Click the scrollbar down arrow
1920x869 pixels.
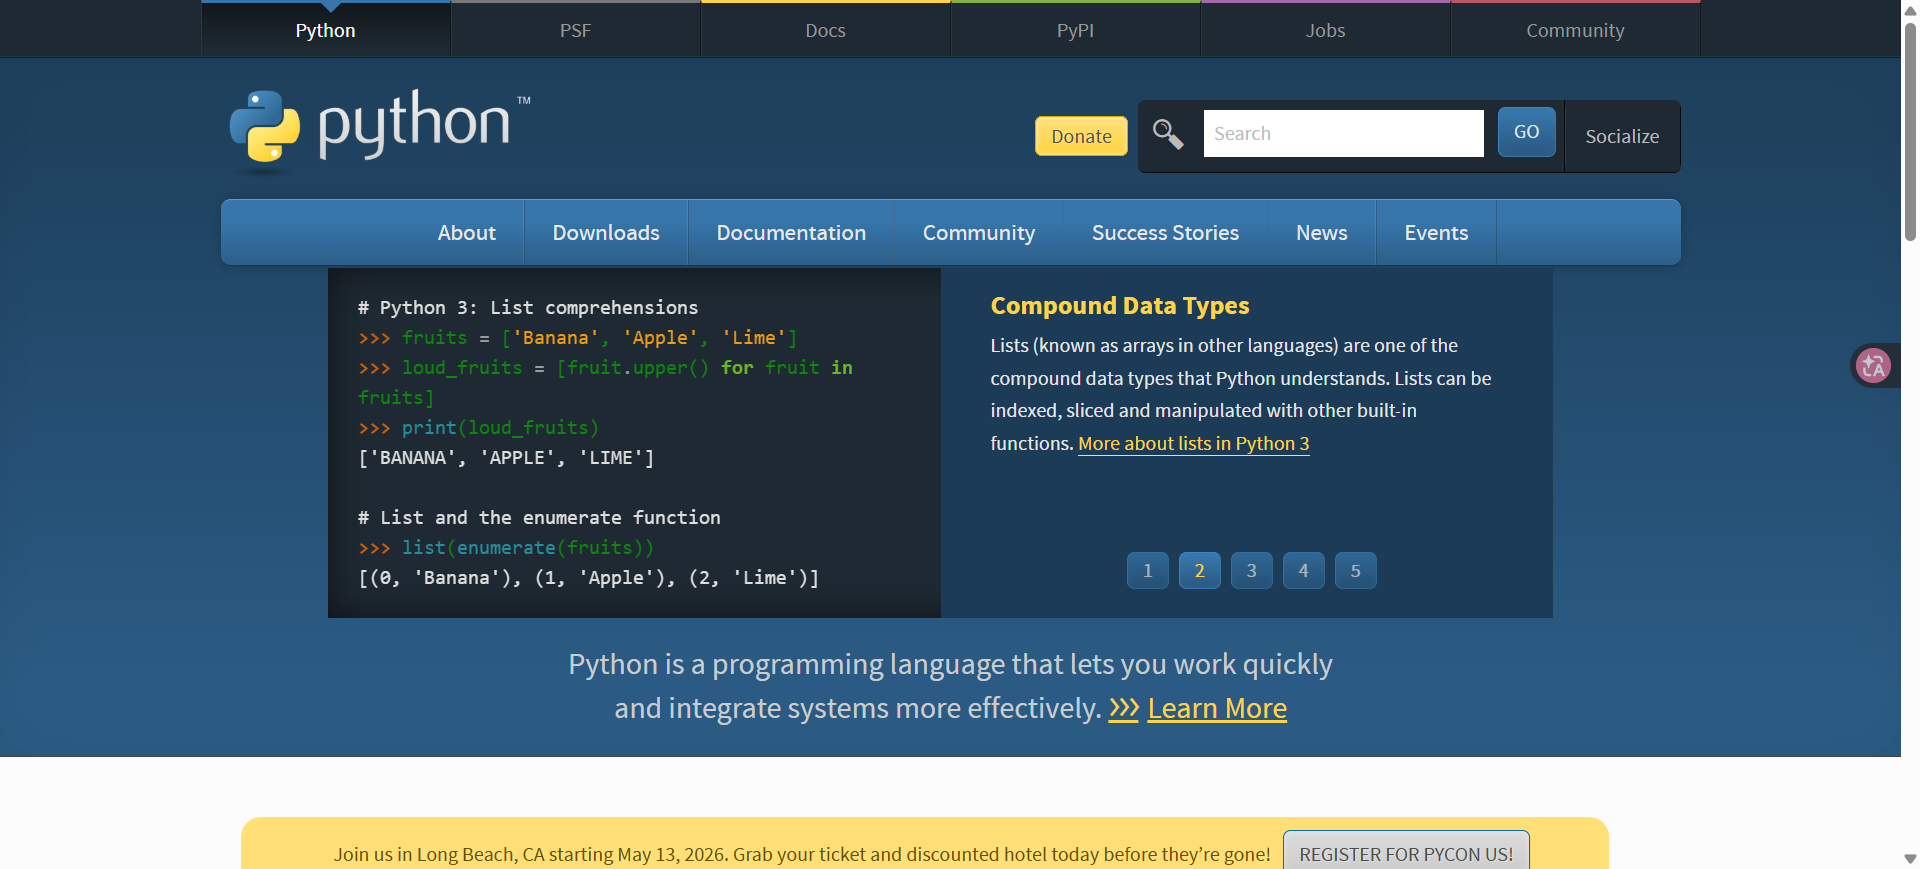pyautogui.click(x=1910, y=859)
